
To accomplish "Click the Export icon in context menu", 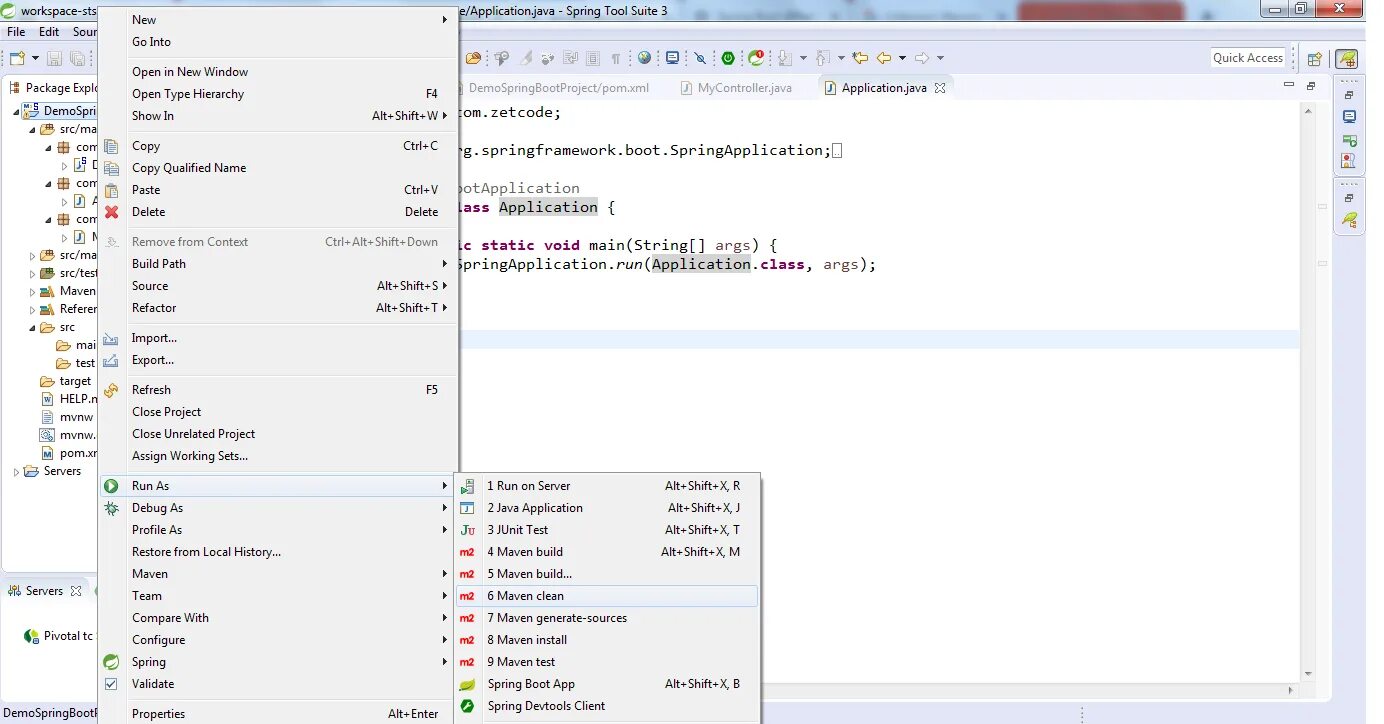I will pos(111,360).
